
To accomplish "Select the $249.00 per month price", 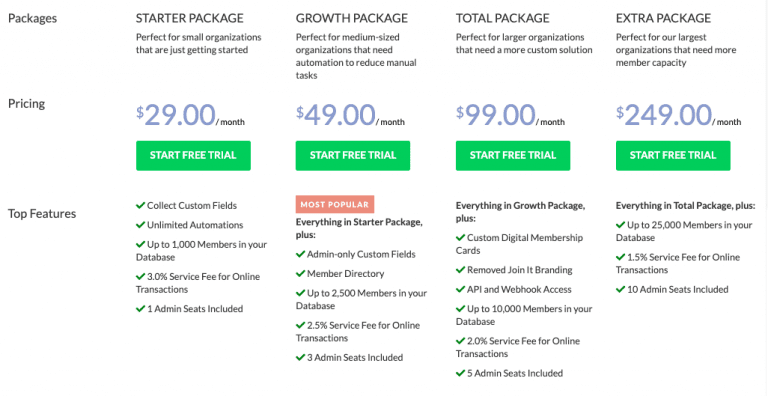I will [678, 115].
